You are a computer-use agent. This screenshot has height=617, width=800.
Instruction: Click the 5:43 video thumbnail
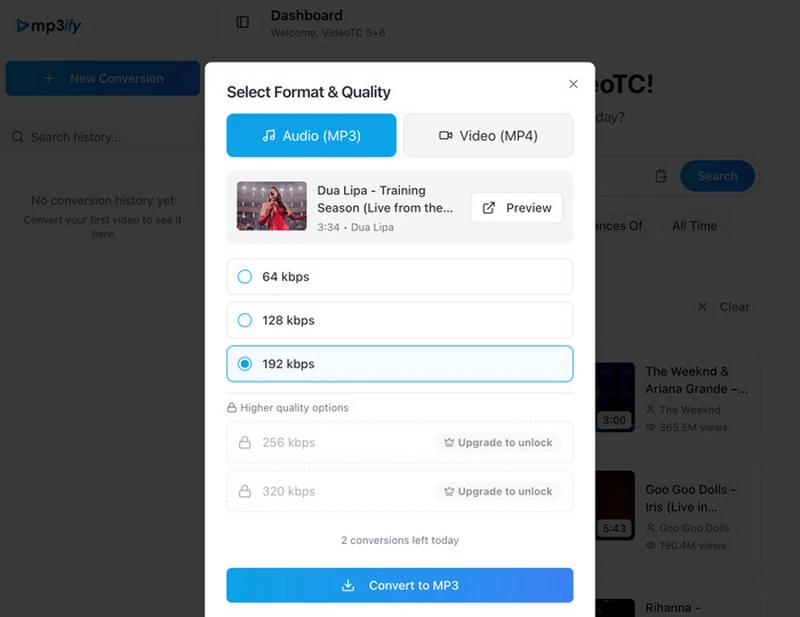[615, 505]
